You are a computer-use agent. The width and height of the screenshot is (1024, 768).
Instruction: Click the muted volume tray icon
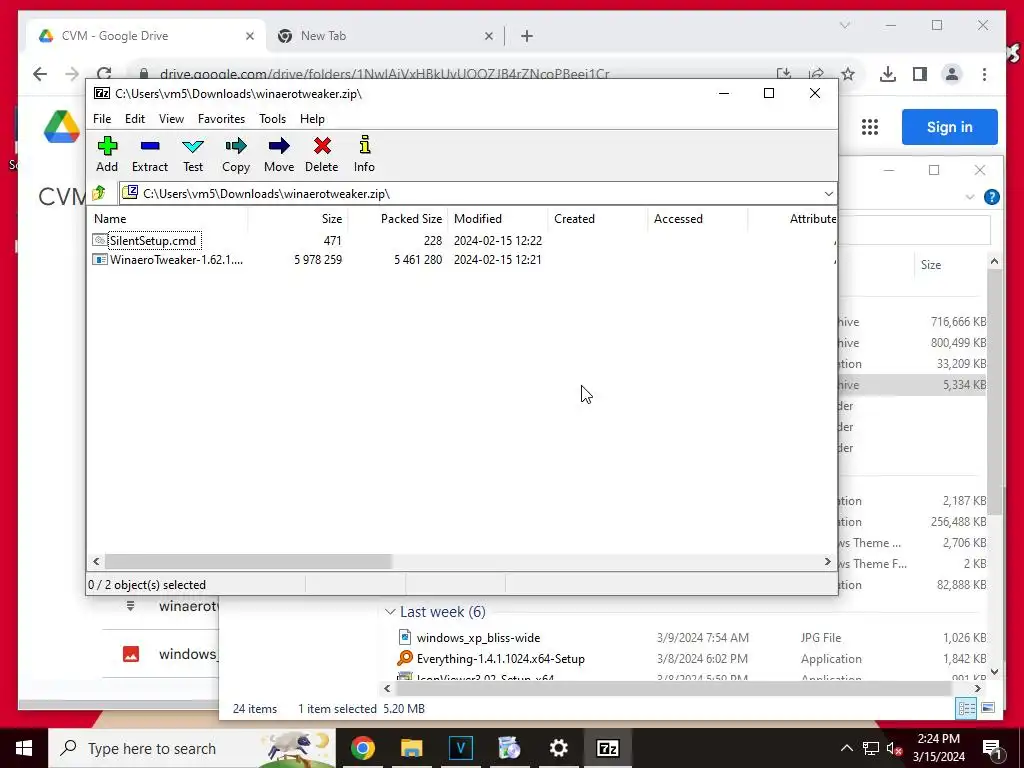894,748
